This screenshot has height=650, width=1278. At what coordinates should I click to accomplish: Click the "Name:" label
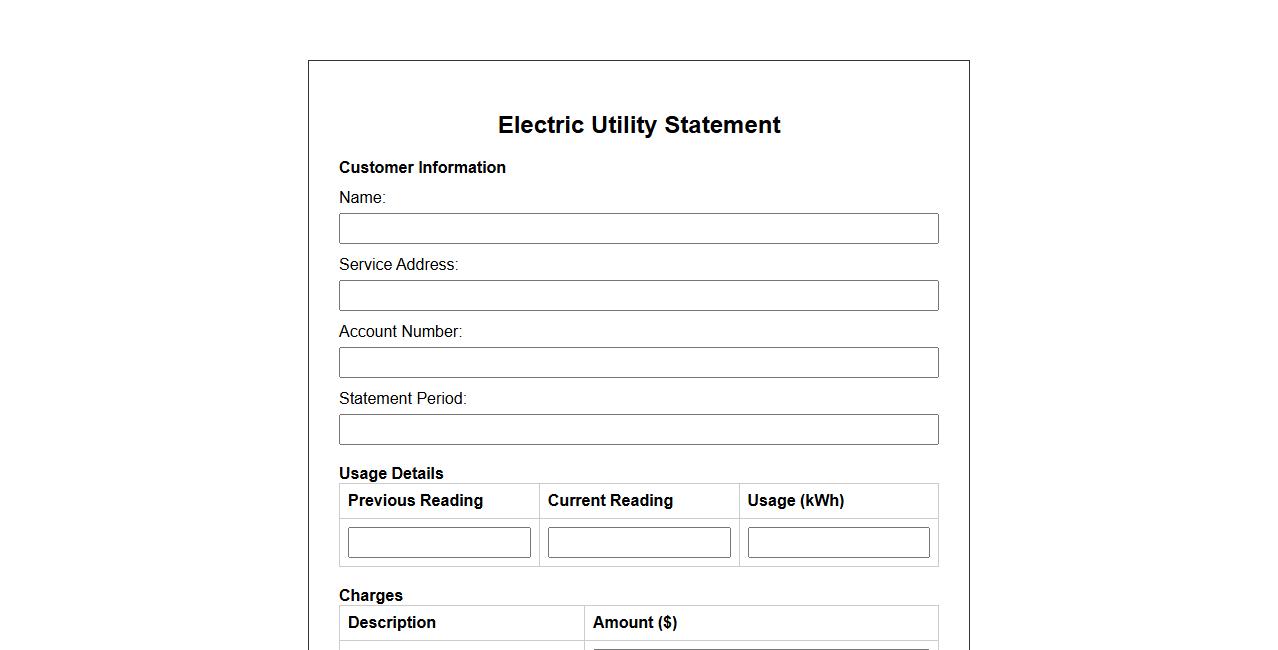(362, 198)
